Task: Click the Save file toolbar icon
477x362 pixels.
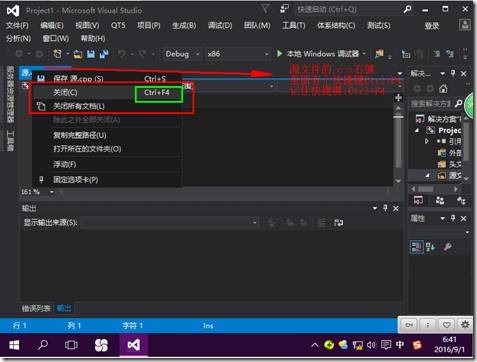Action: click(x=91, y=54)
